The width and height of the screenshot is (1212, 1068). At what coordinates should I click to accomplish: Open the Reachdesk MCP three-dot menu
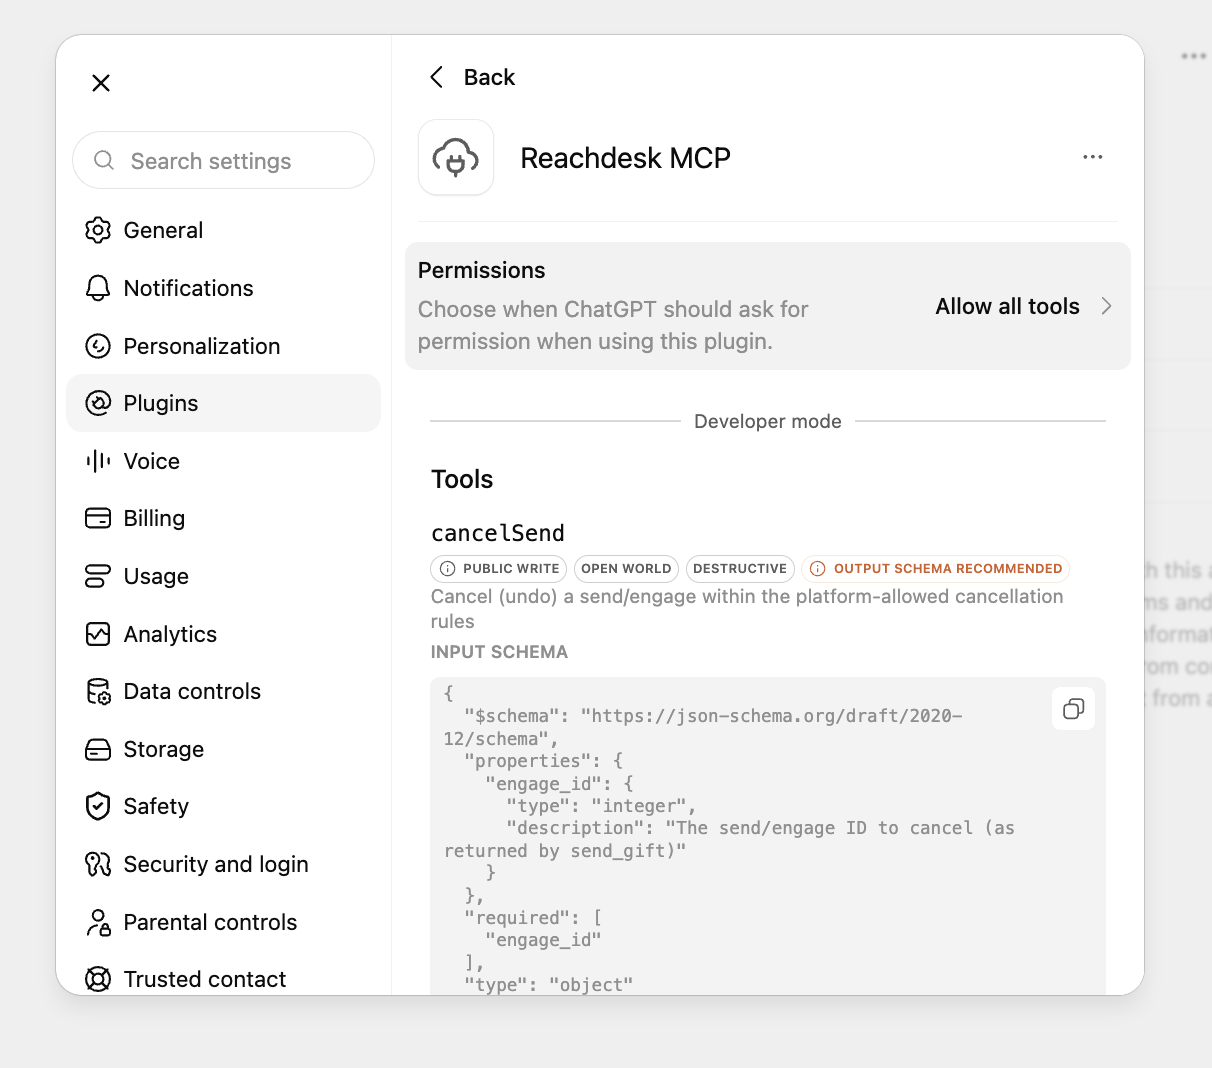[x=1093, y=157]
